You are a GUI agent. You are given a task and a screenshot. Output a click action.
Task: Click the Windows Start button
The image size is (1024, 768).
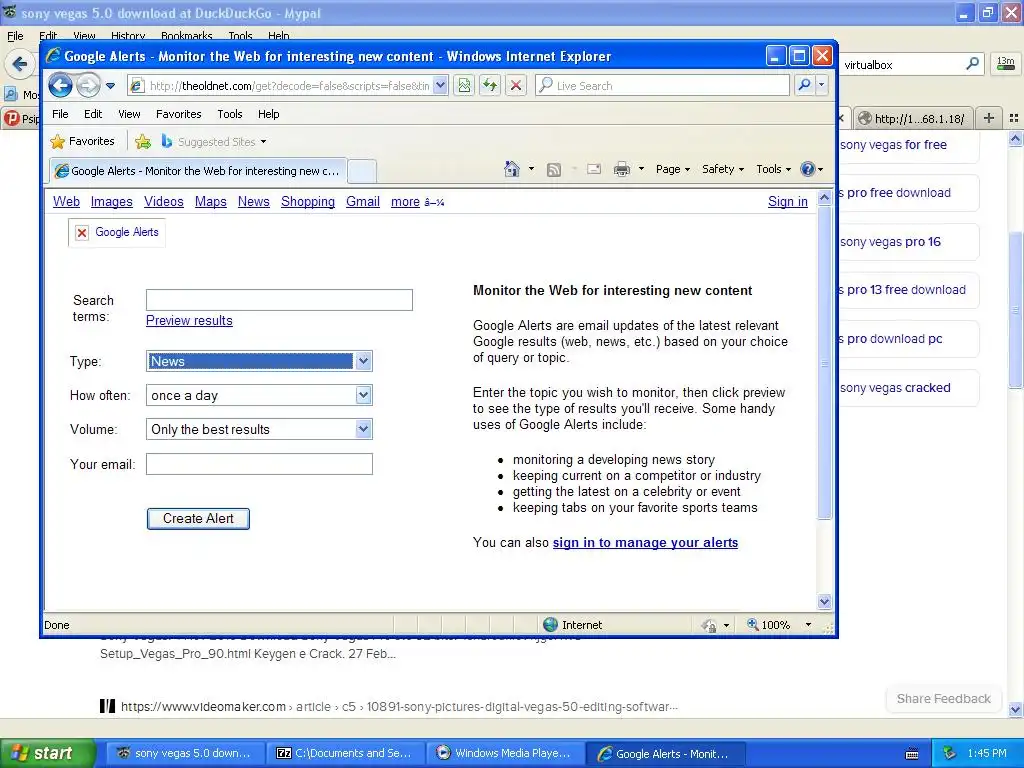pos(47,753)
